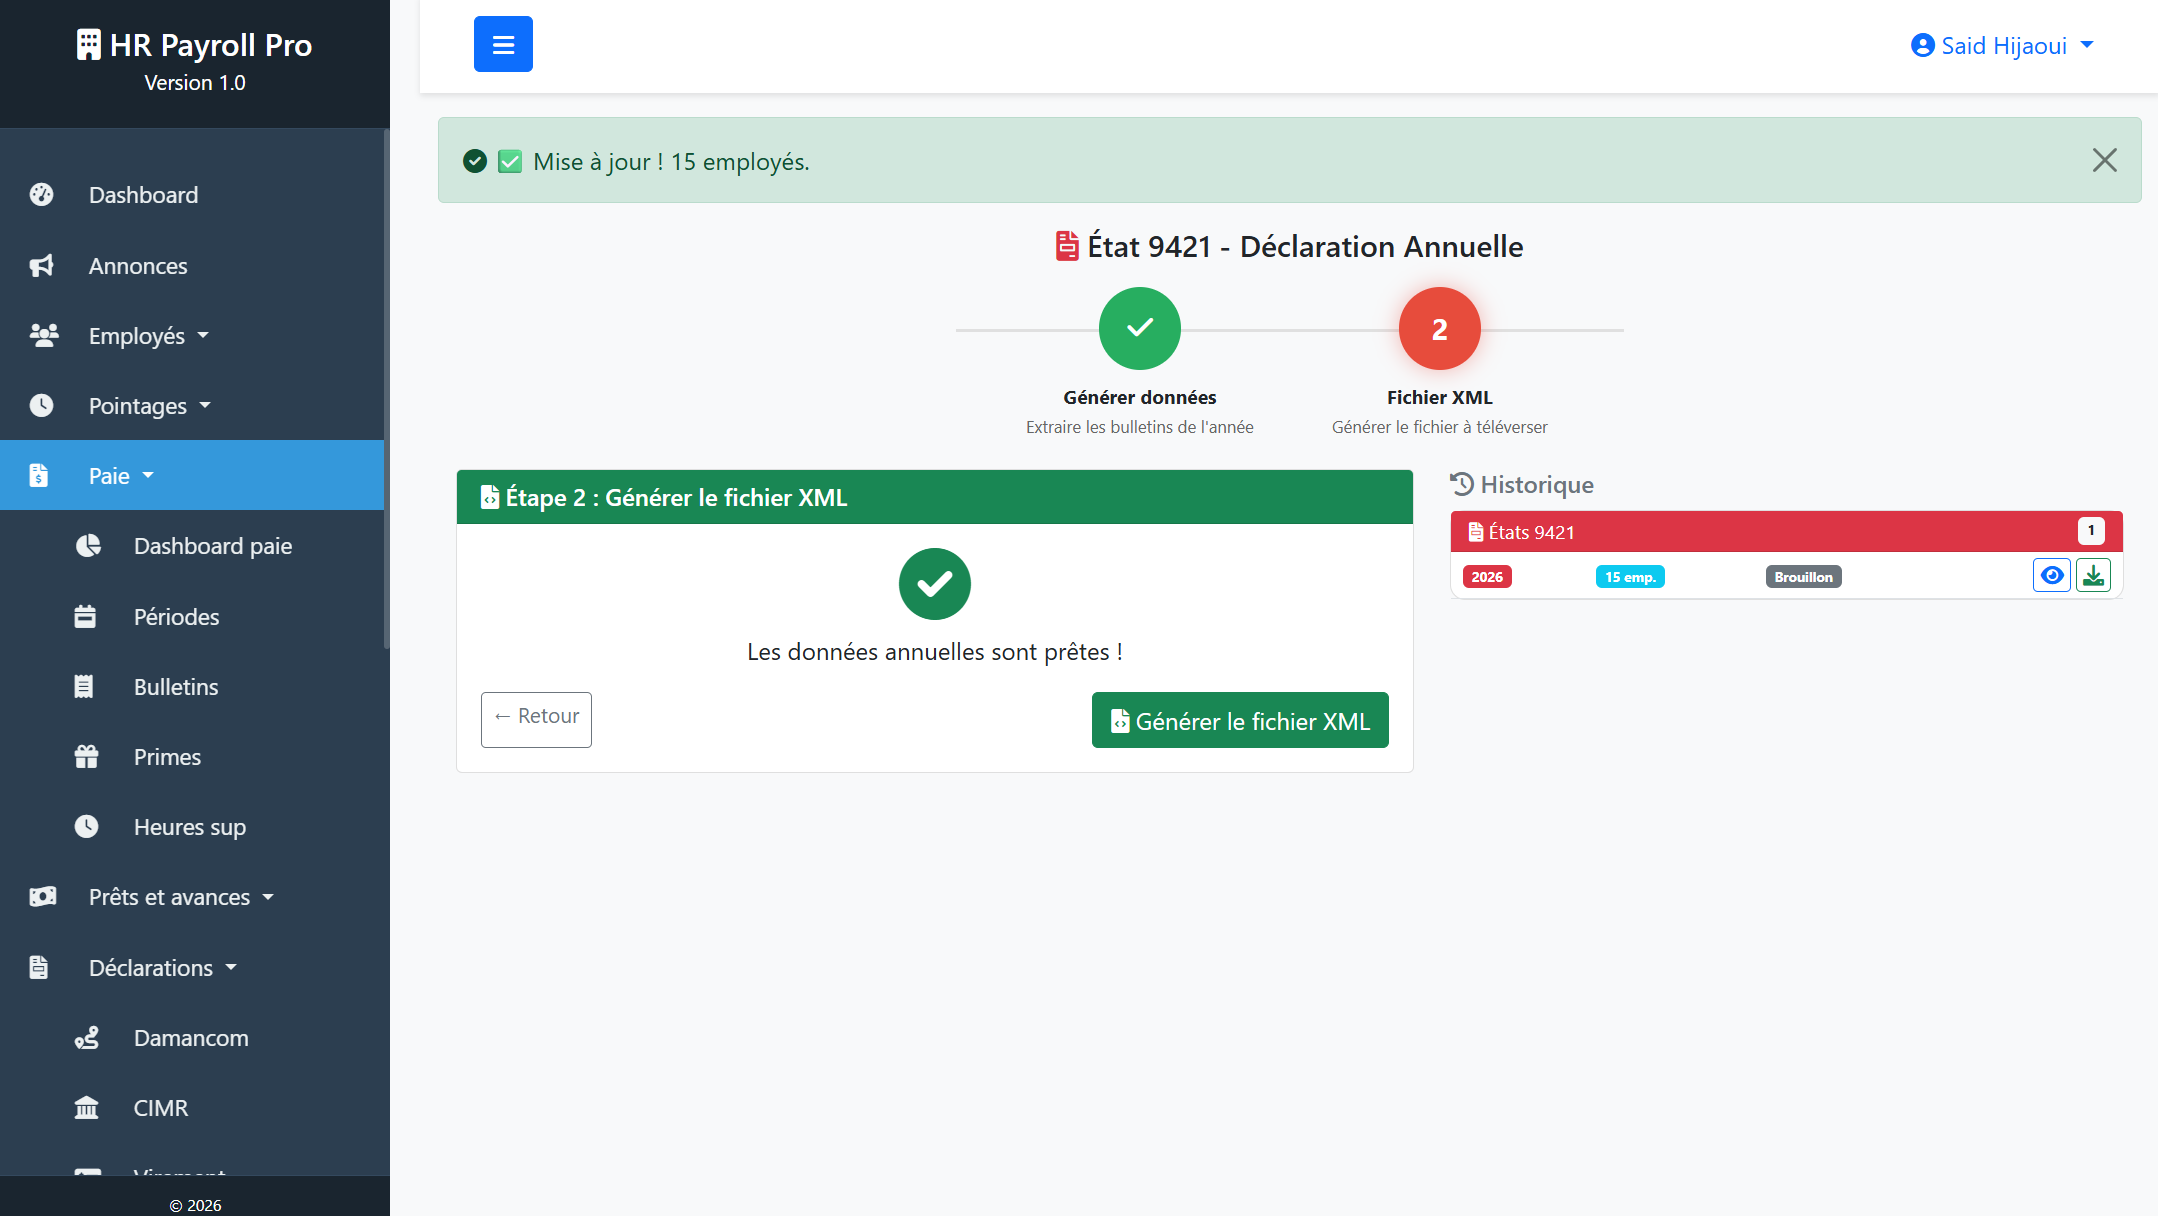Click Générer le fichier XML button
The width and height of the screenshot is (2158, 1216).
tap(1240, 720)
